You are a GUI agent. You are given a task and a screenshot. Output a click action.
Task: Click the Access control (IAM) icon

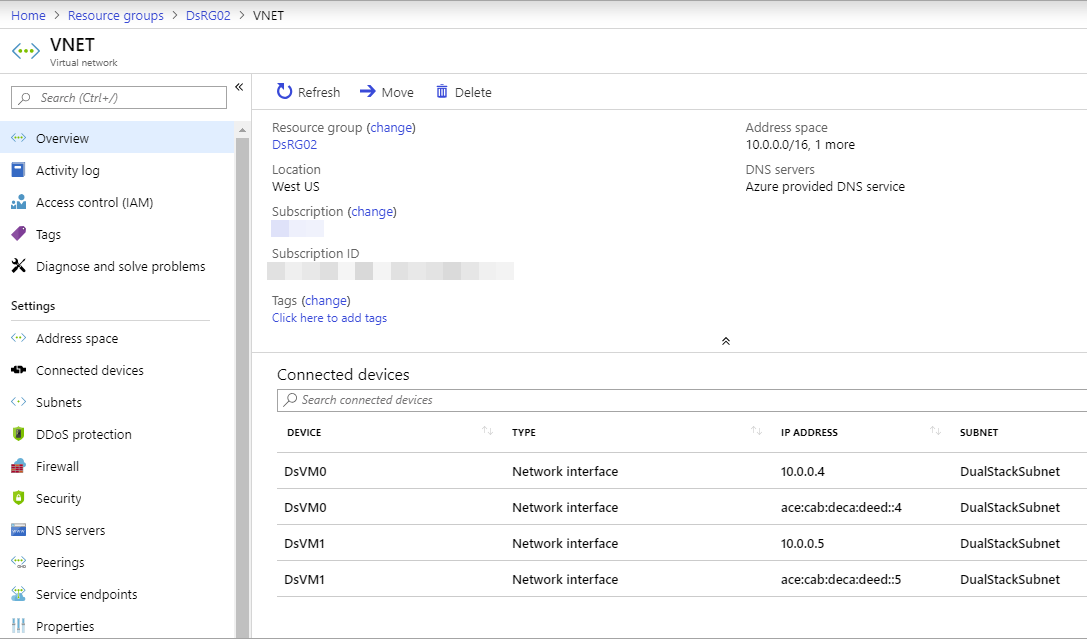[18, 202]
